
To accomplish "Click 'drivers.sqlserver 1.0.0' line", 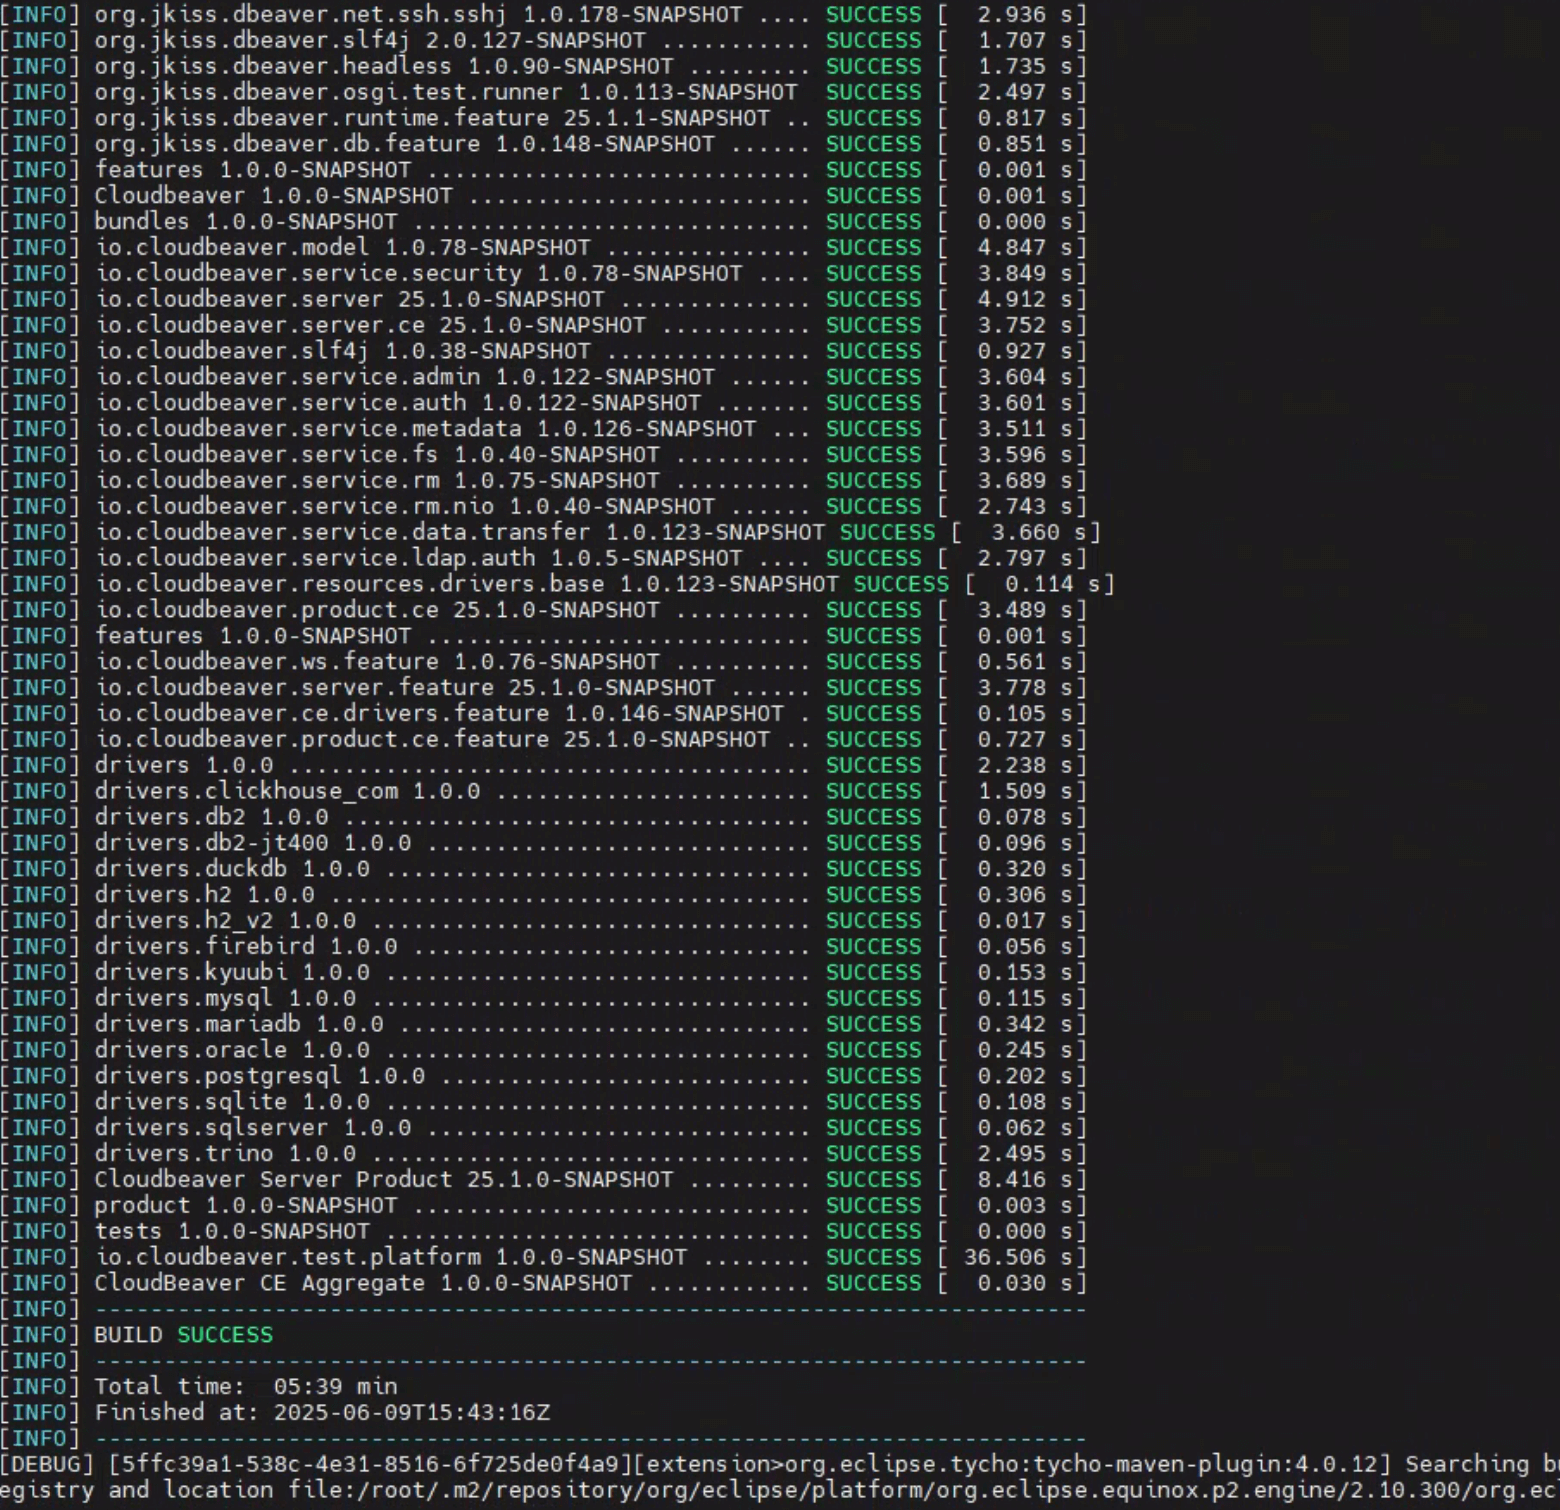I will (543, 1128).
